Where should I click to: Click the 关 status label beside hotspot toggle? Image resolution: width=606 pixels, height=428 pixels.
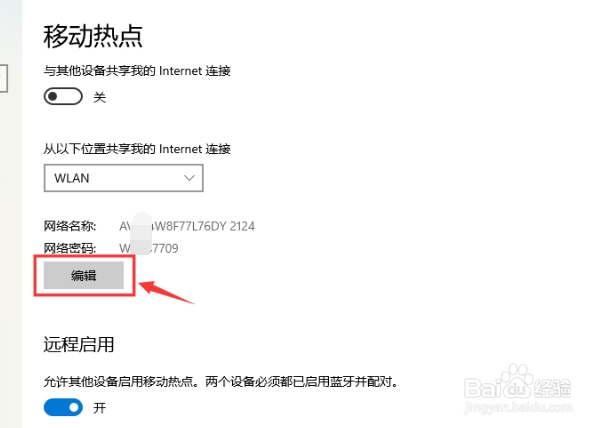pyautogui.click(x=99, y=97)
